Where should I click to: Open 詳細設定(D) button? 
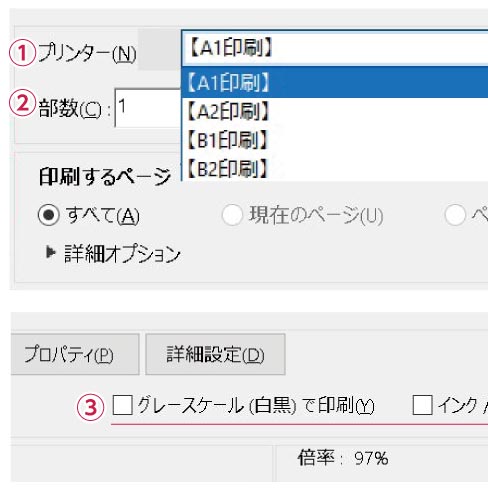215,354
